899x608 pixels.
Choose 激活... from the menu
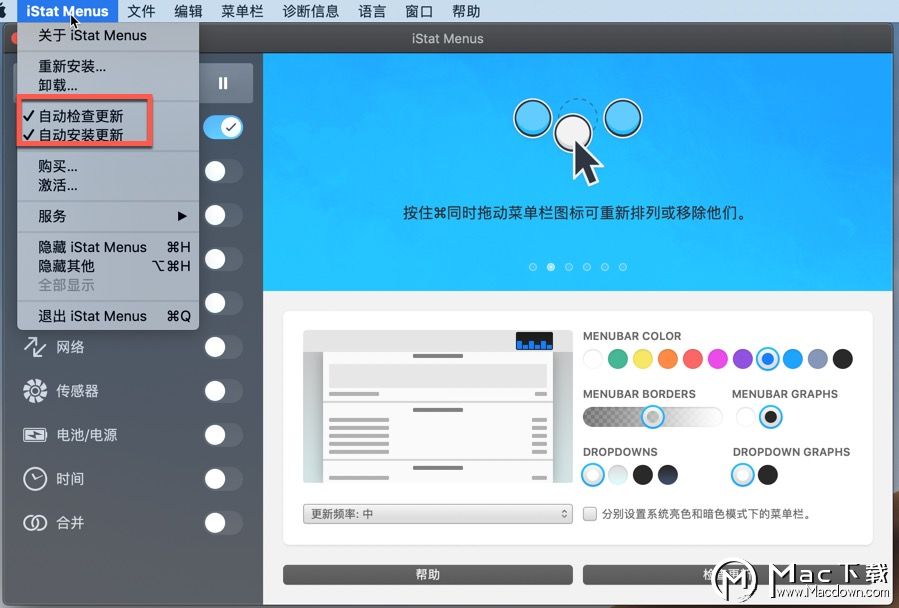tap(108, 185)
